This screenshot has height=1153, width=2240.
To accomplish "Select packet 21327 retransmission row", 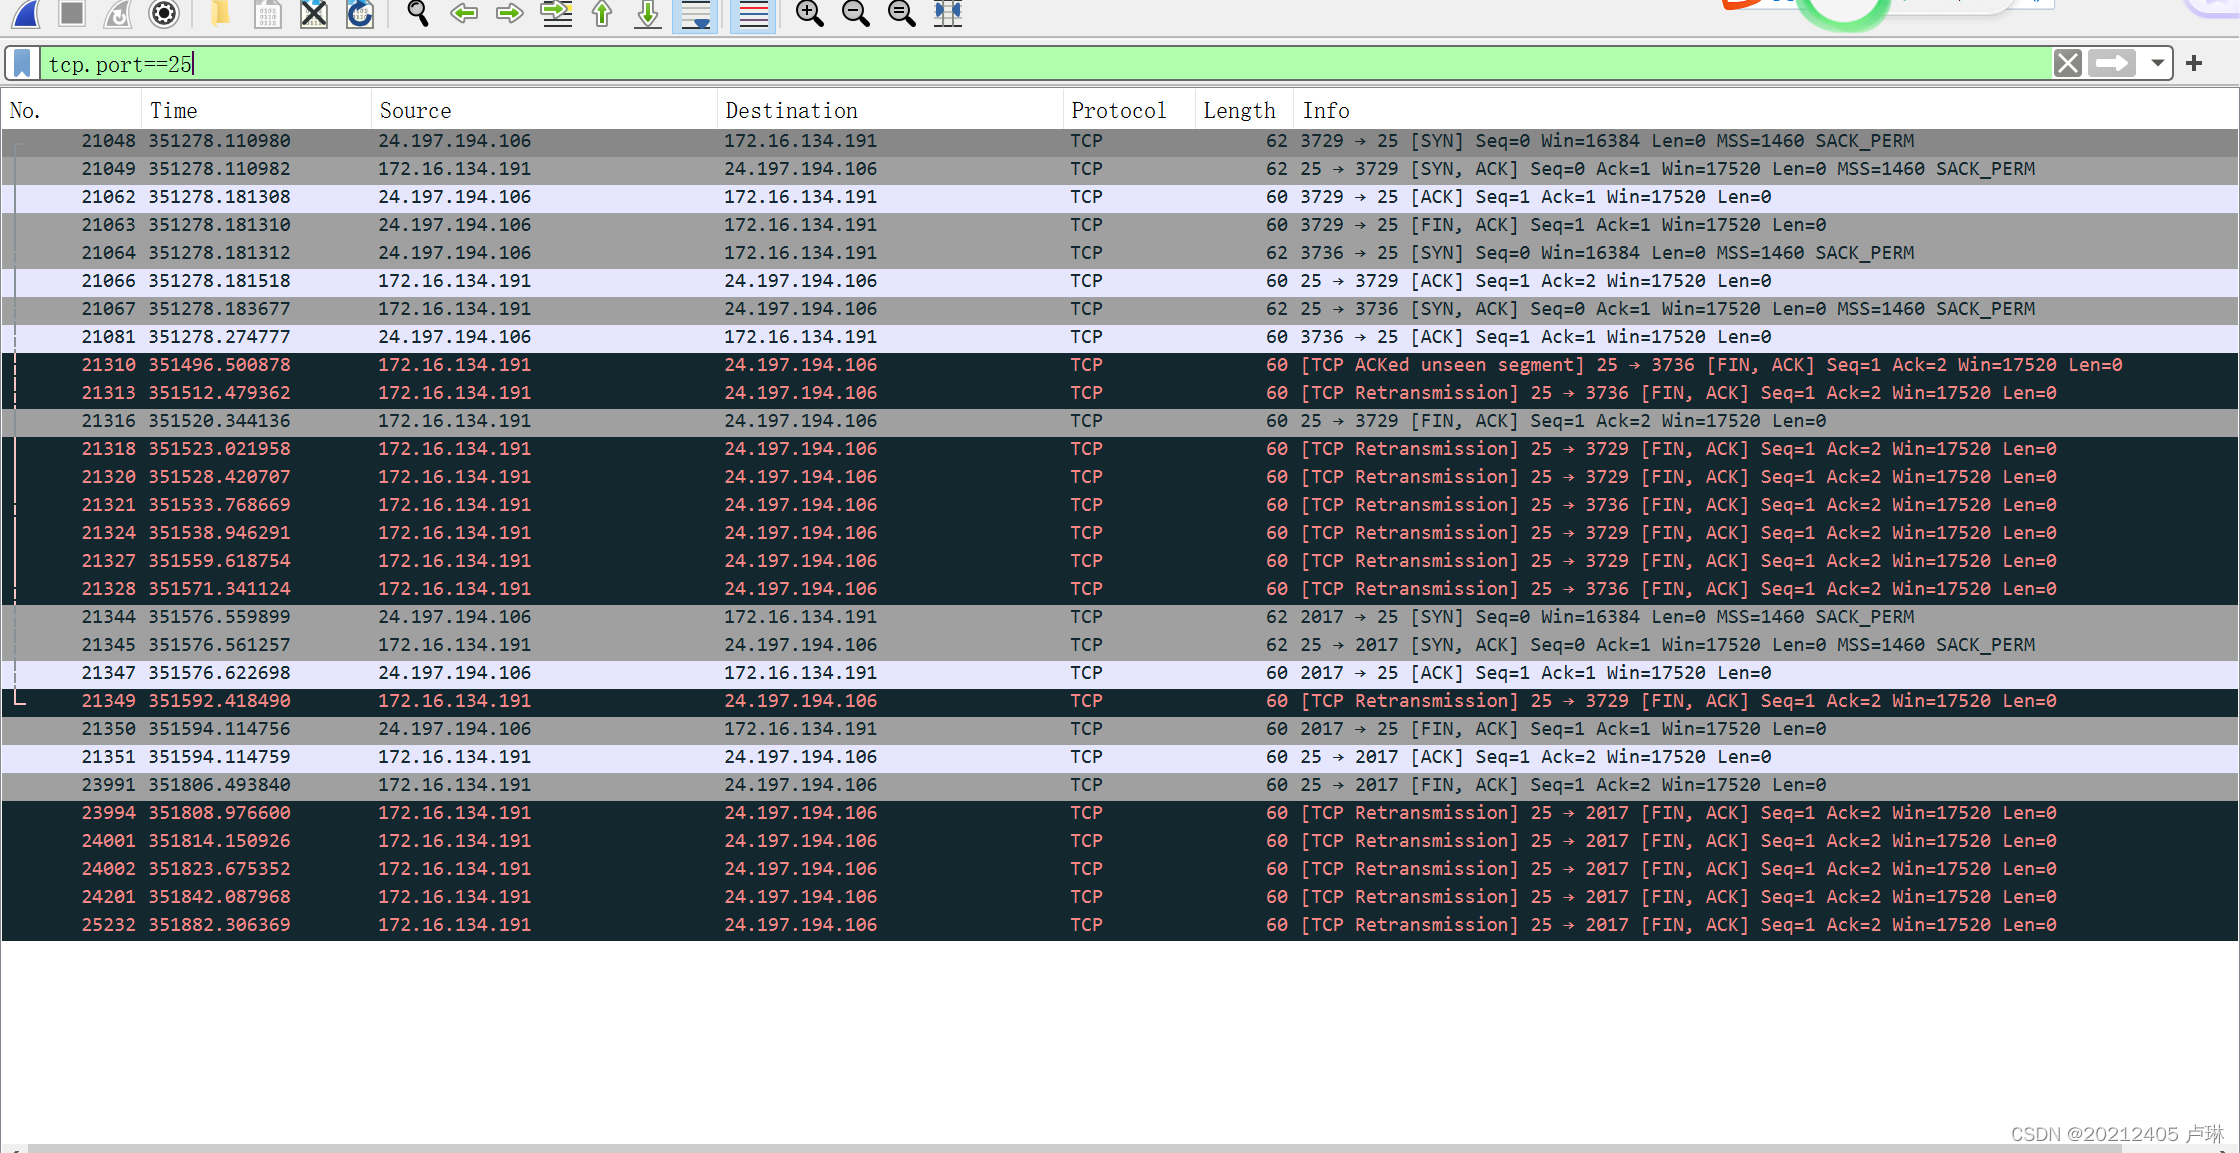I will point(1120,561).
